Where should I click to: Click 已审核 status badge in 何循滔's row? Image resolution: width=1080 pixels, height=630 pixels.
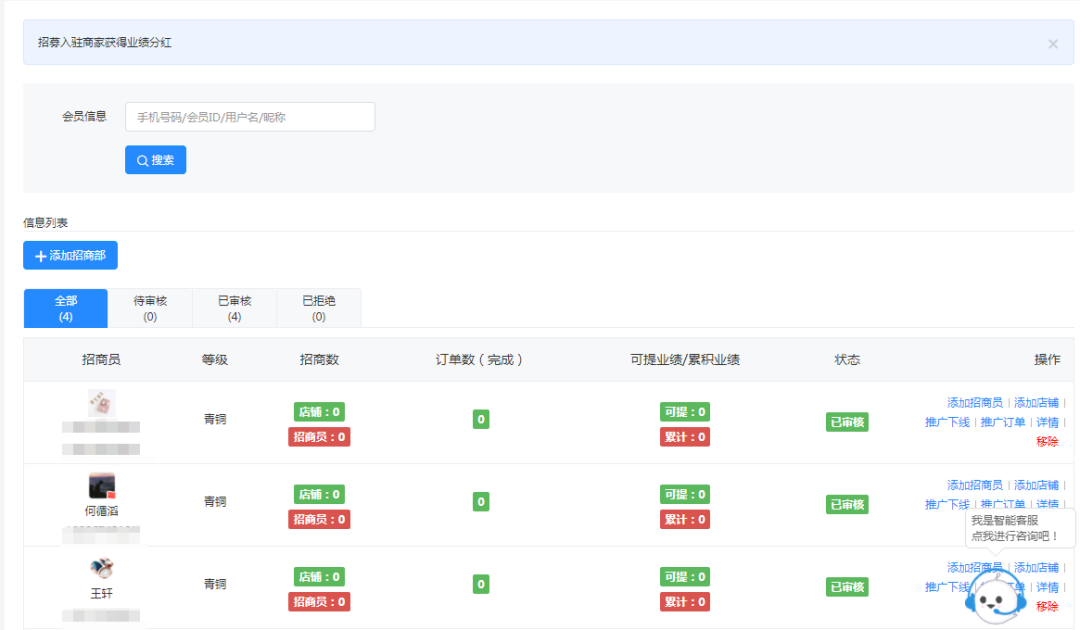coord(847,505)
